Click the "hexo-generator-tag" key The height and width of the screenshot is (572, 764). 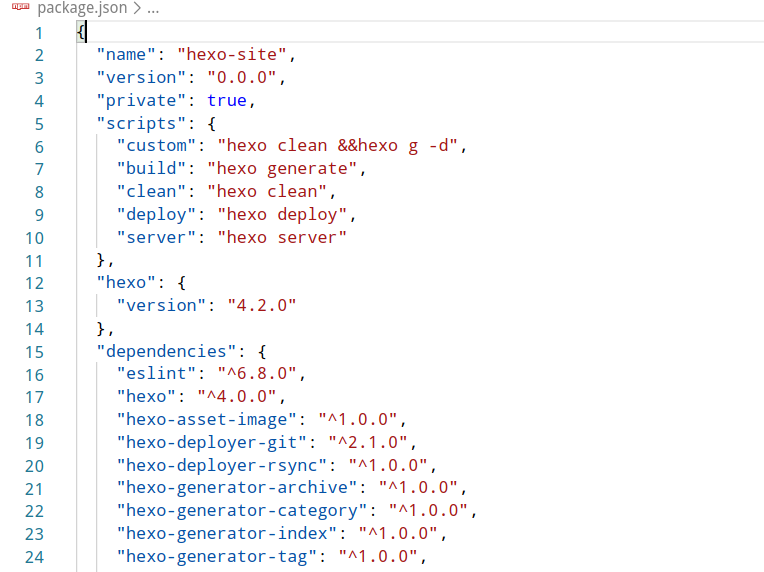(x=217, y=556)
